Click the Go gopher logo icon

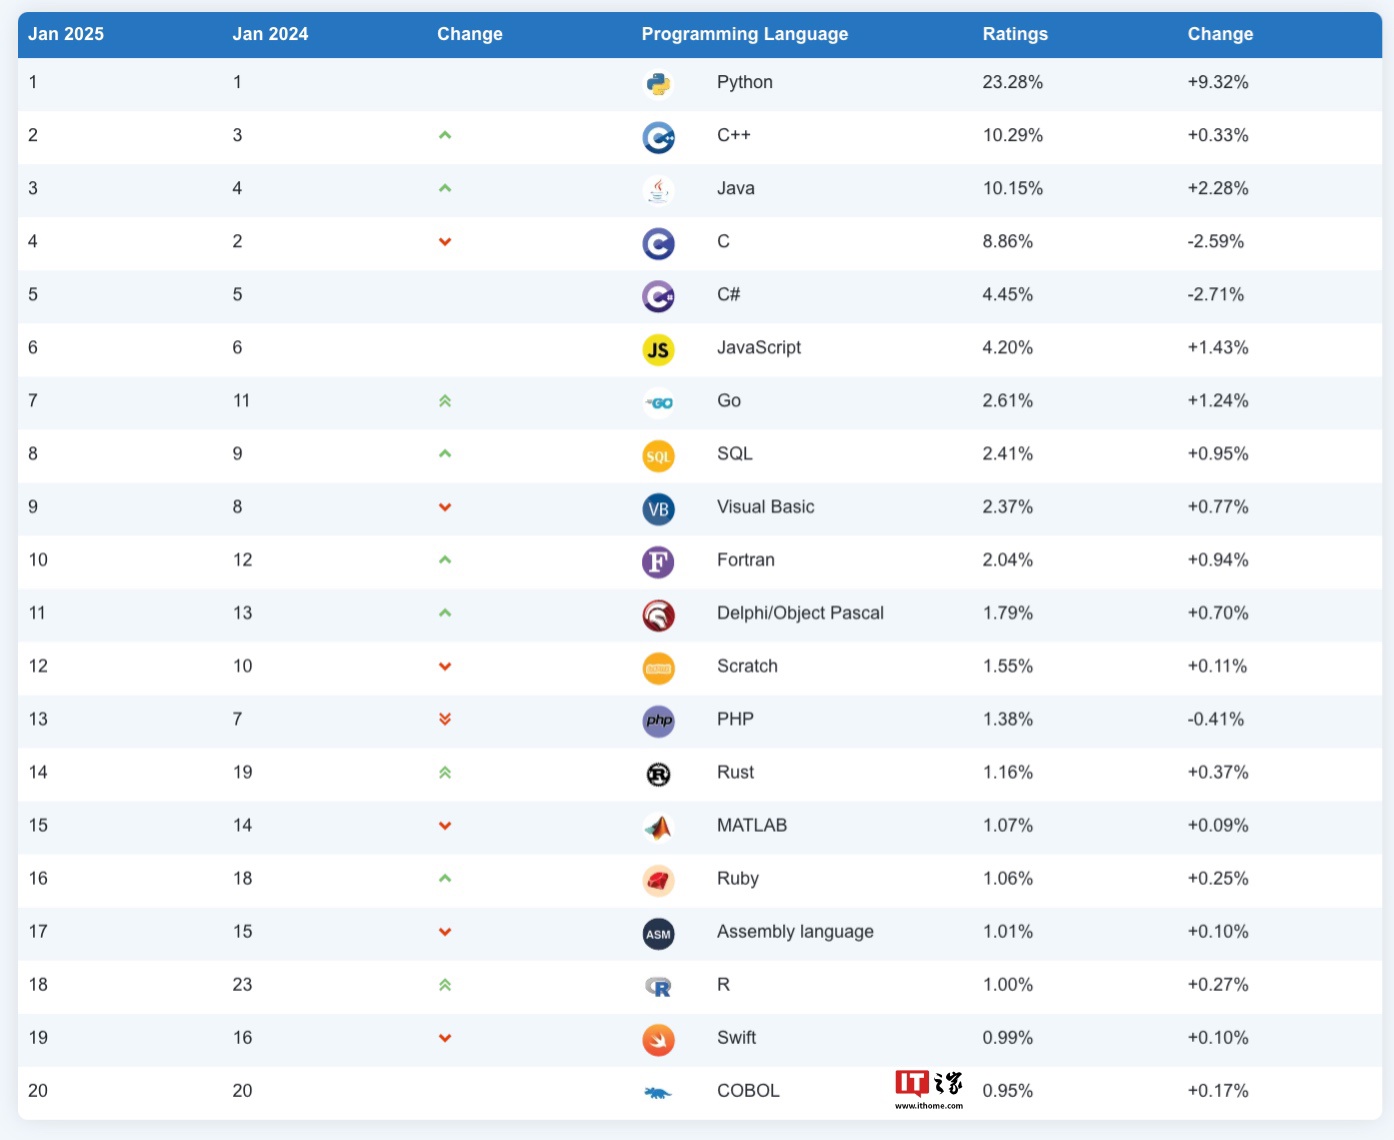click(x=658, y=402)
